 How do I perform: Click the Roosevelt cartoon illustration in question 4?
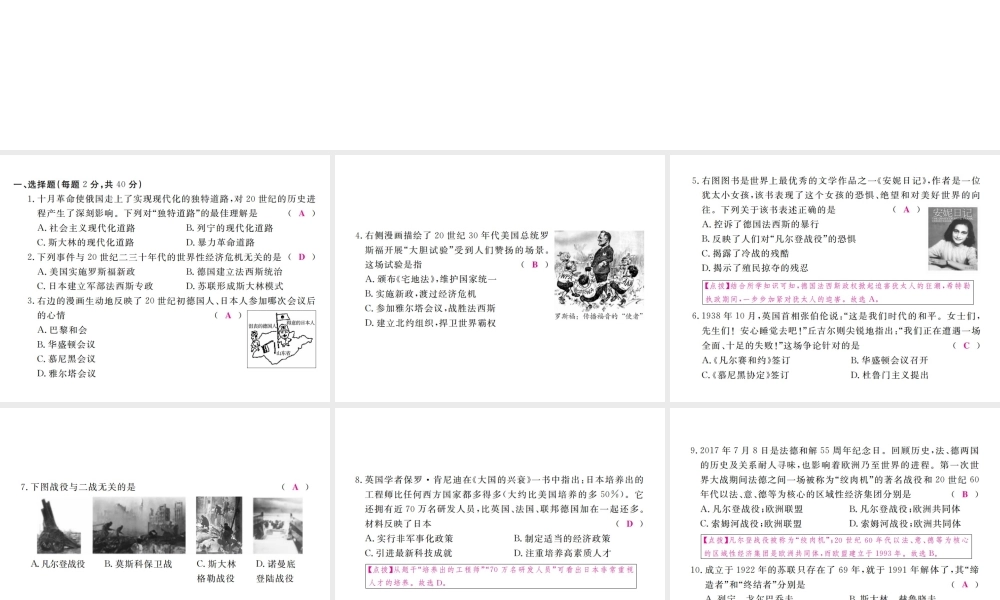[x=599, y=271]
